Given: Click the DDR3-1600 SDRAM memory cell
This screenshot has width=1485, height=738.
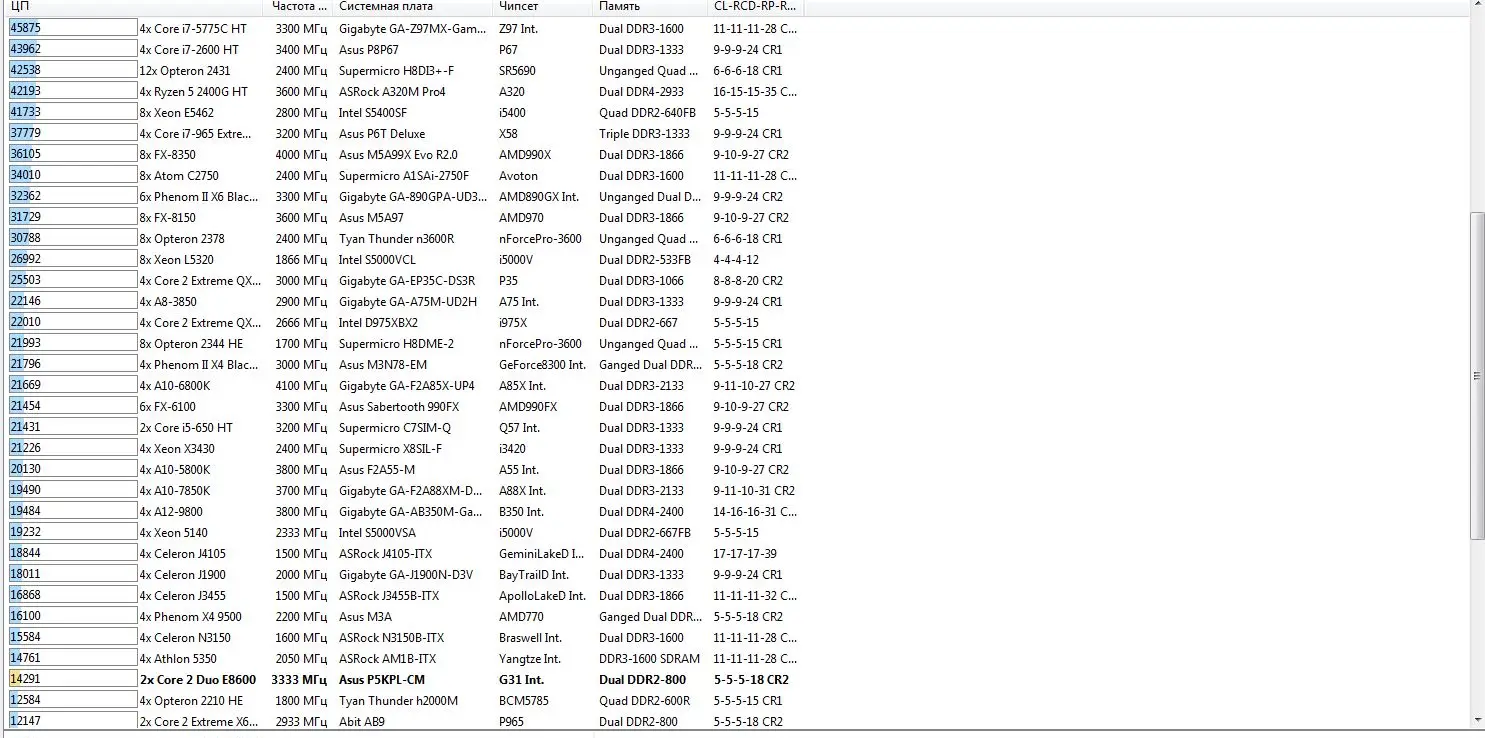Looking at the screenshot, I should [650, 659].
